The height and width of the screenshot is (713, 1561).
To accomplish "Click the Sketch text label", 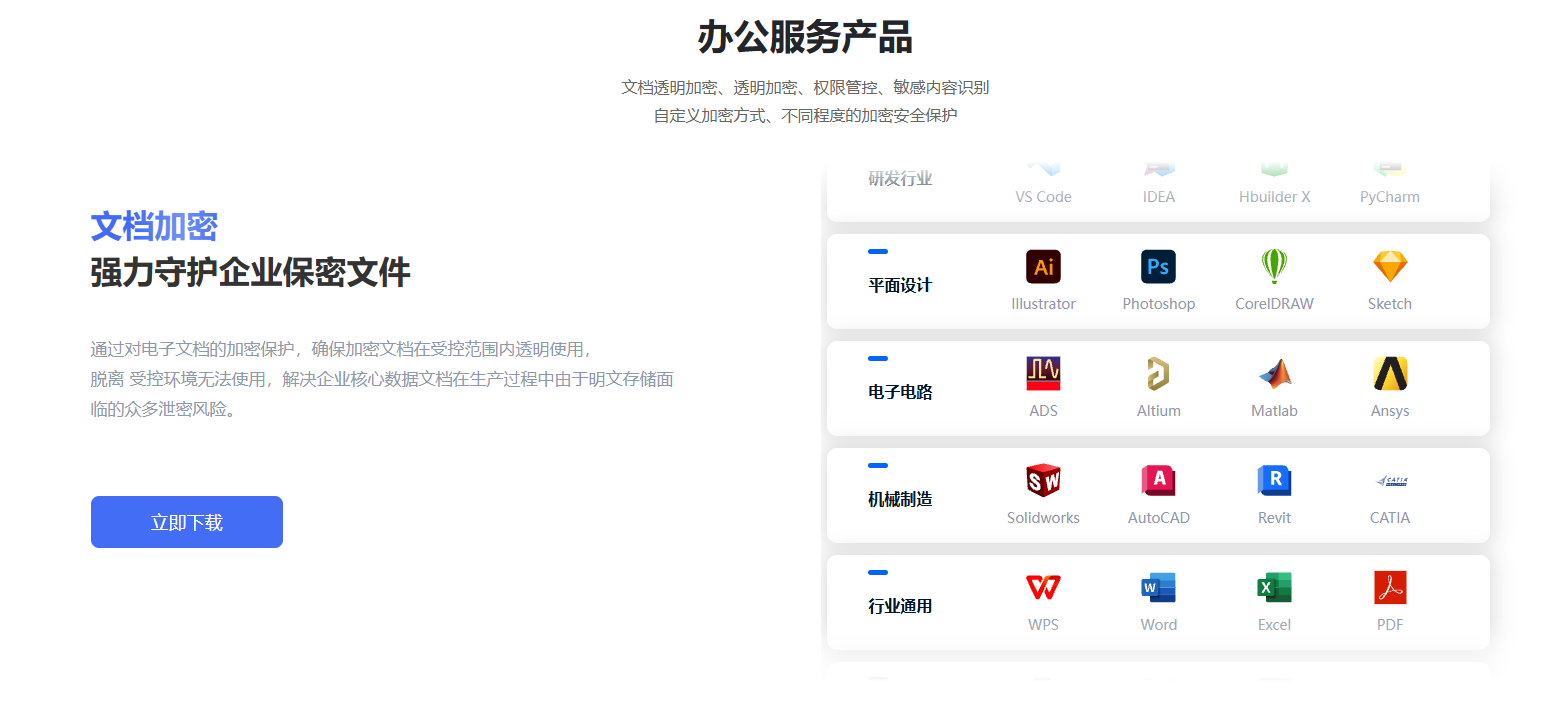I will 1390,304.
